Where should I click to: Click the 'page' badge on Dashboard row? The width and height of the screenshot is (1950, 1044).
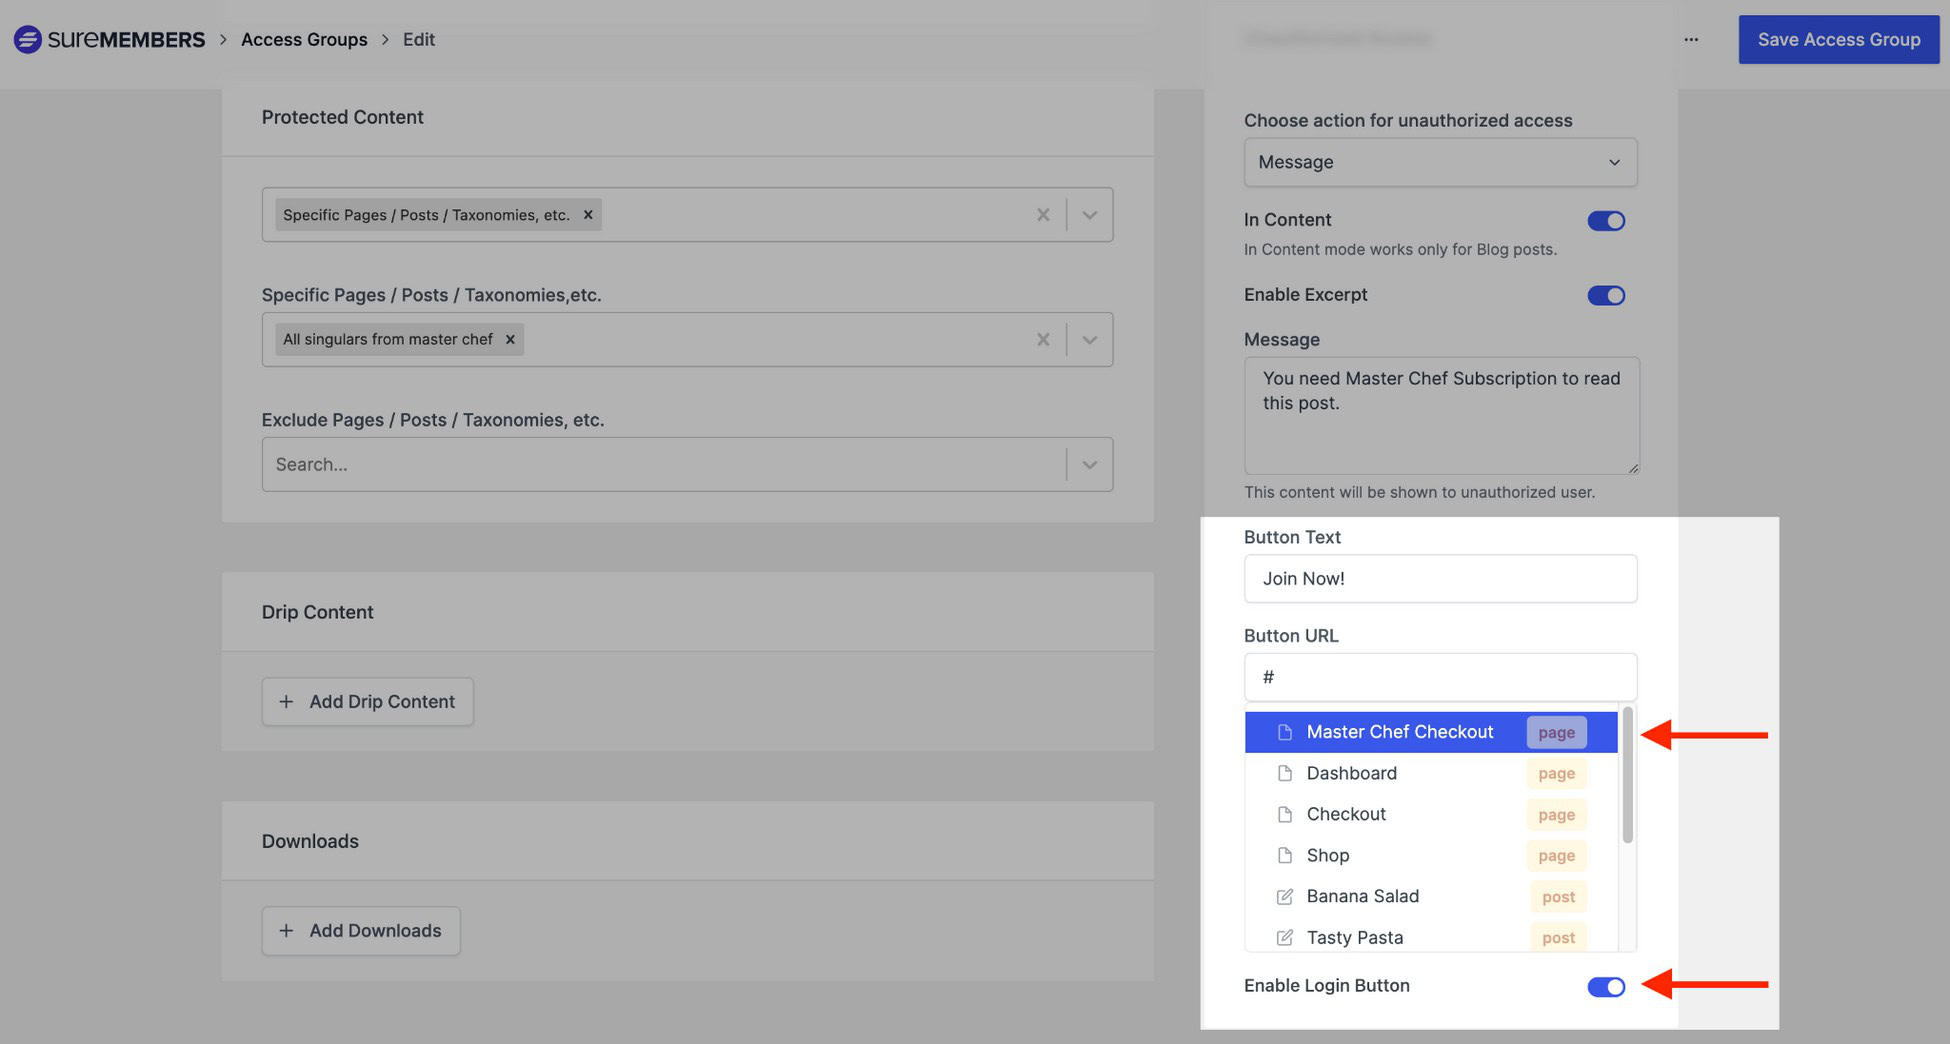point(1556,773)
